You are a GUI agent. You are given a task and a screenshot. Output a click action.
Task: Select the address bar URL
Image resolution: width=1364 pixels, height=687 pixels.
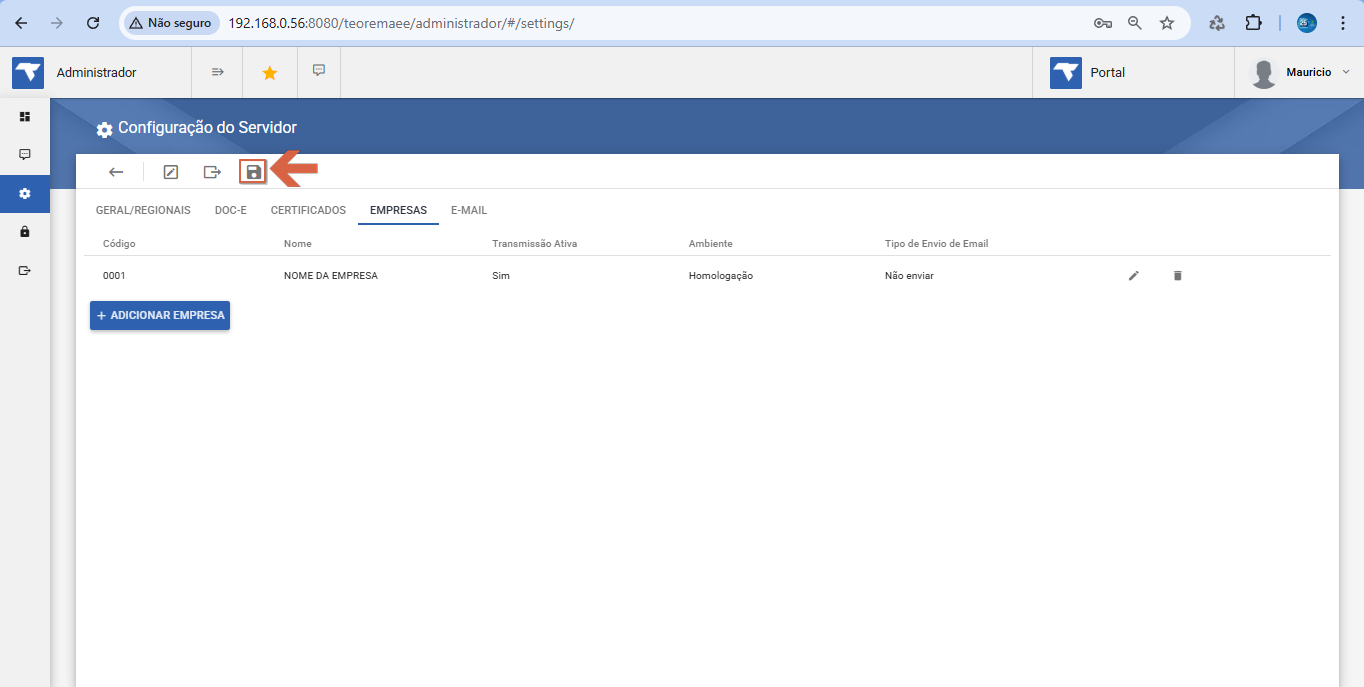pos(401,22)
